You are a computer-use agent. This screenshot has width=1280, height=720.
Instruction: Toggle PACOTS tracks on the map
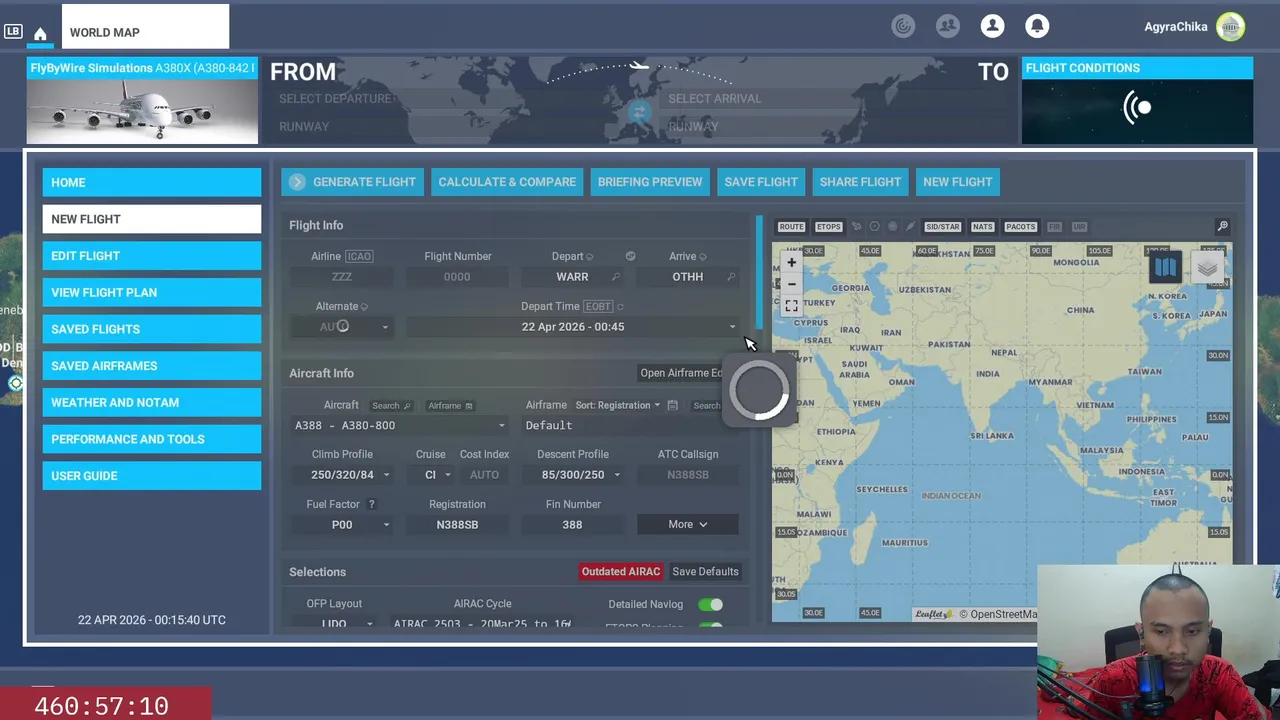click(1020, 227)
